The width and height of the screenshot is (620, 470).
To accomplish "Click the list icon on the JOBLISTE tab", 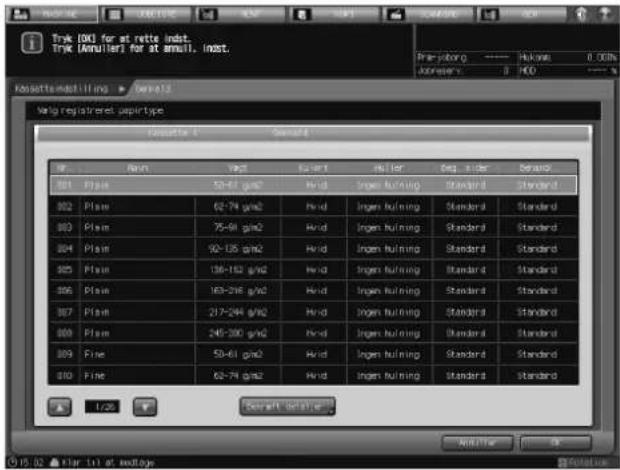I will [115, 15].
